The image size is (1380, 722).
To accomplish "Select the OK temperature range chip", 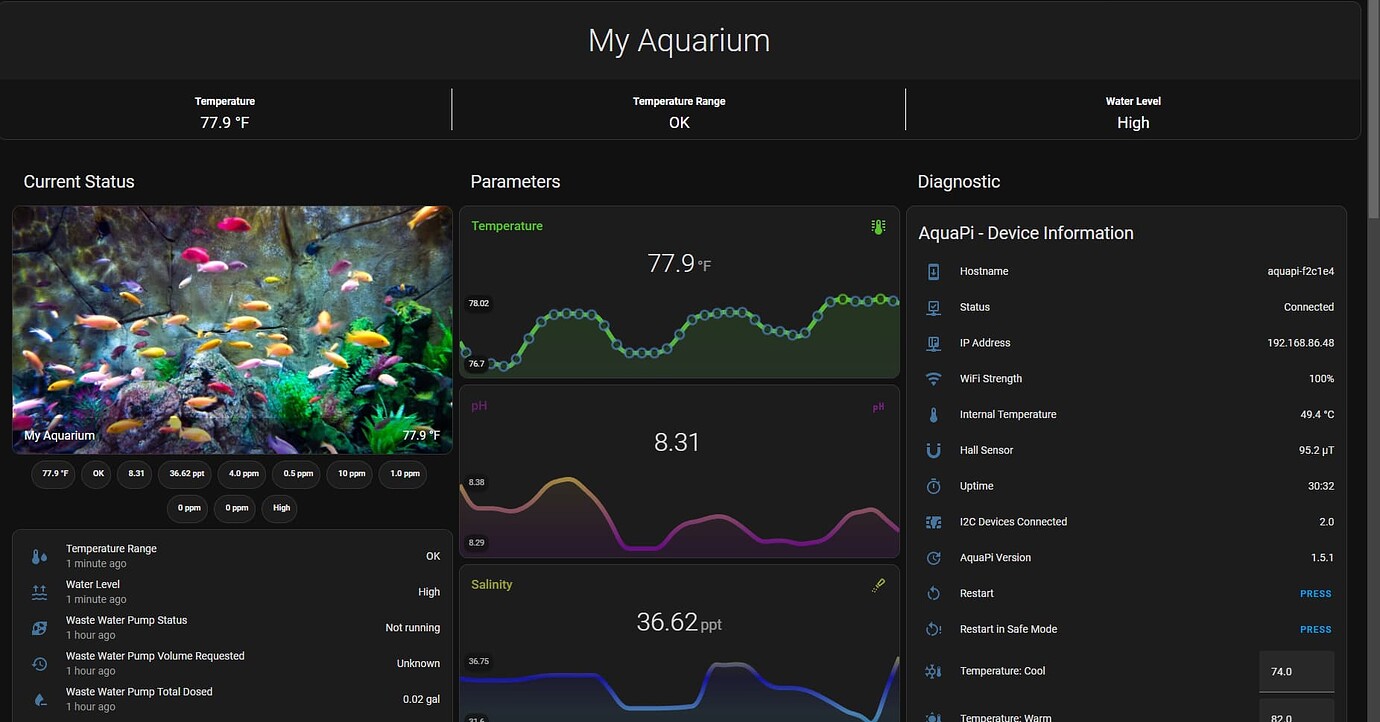I will pyautogui.click(x=96, y=474).
